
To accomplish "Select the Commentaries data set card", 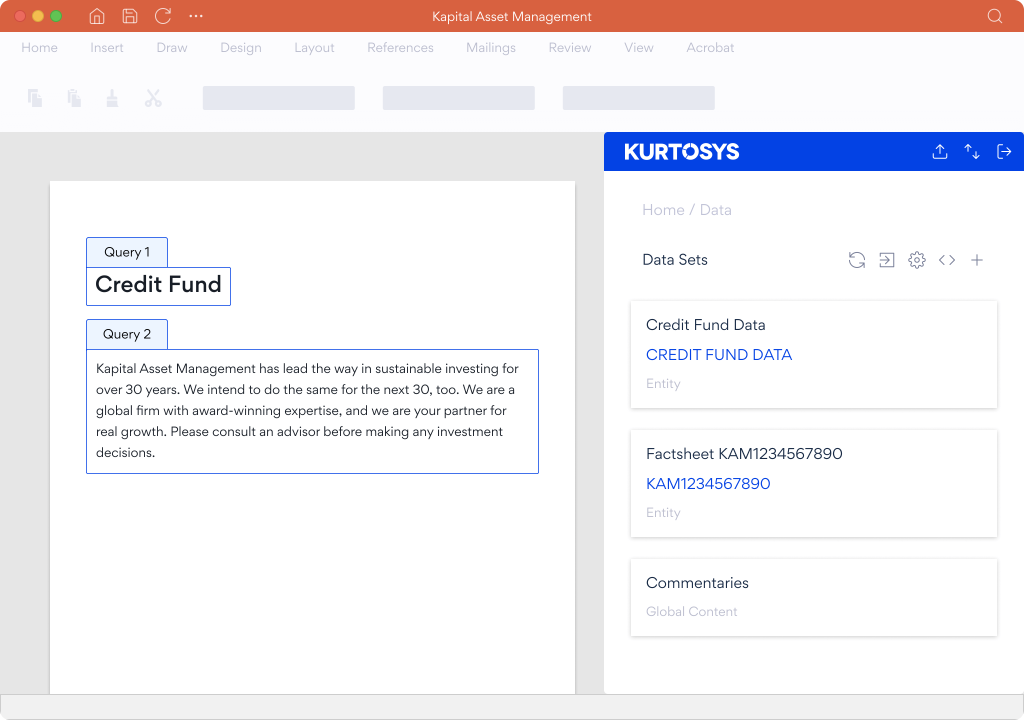I will pos(814,597).
